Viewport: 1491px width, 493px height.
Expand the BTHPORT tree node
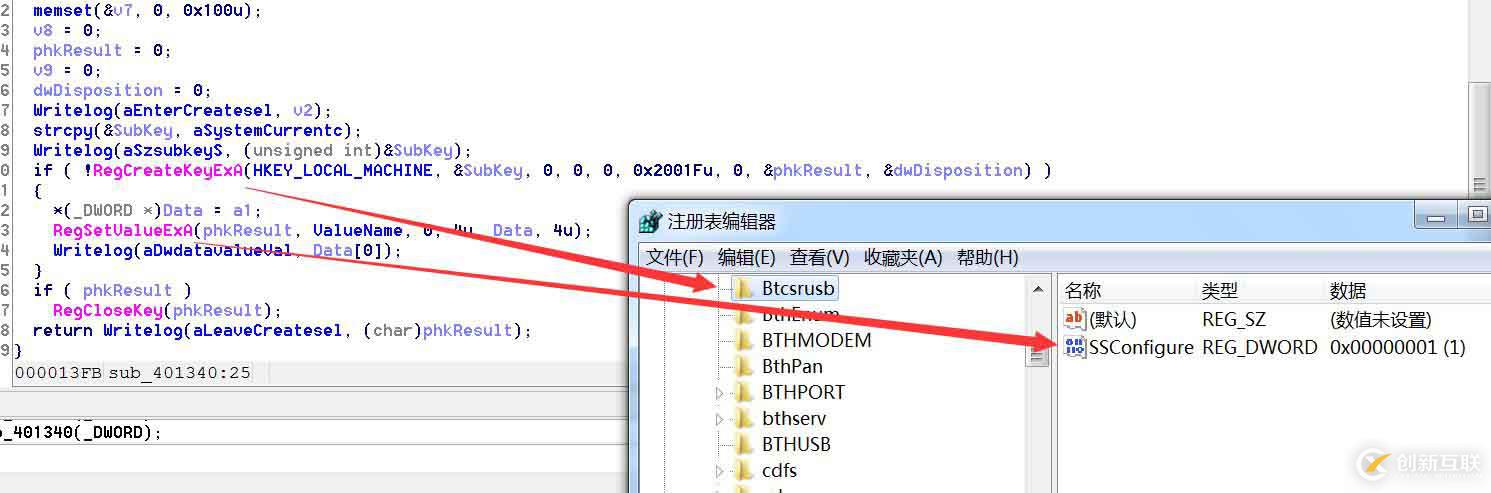[x=720, y=393]
